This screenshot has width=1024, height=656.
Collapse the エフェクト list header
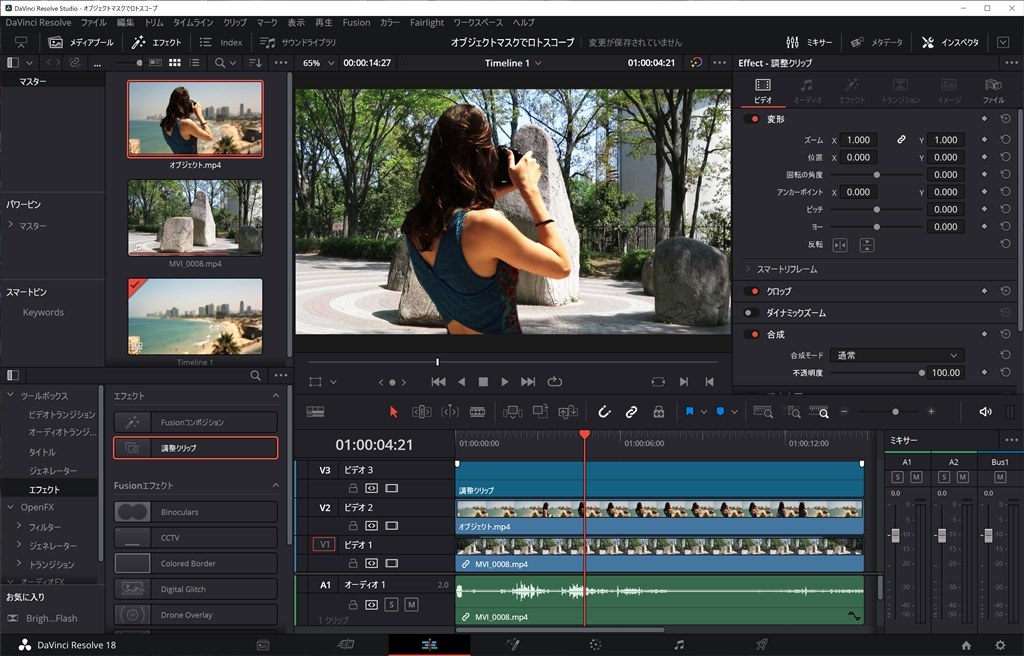[276, 395]
